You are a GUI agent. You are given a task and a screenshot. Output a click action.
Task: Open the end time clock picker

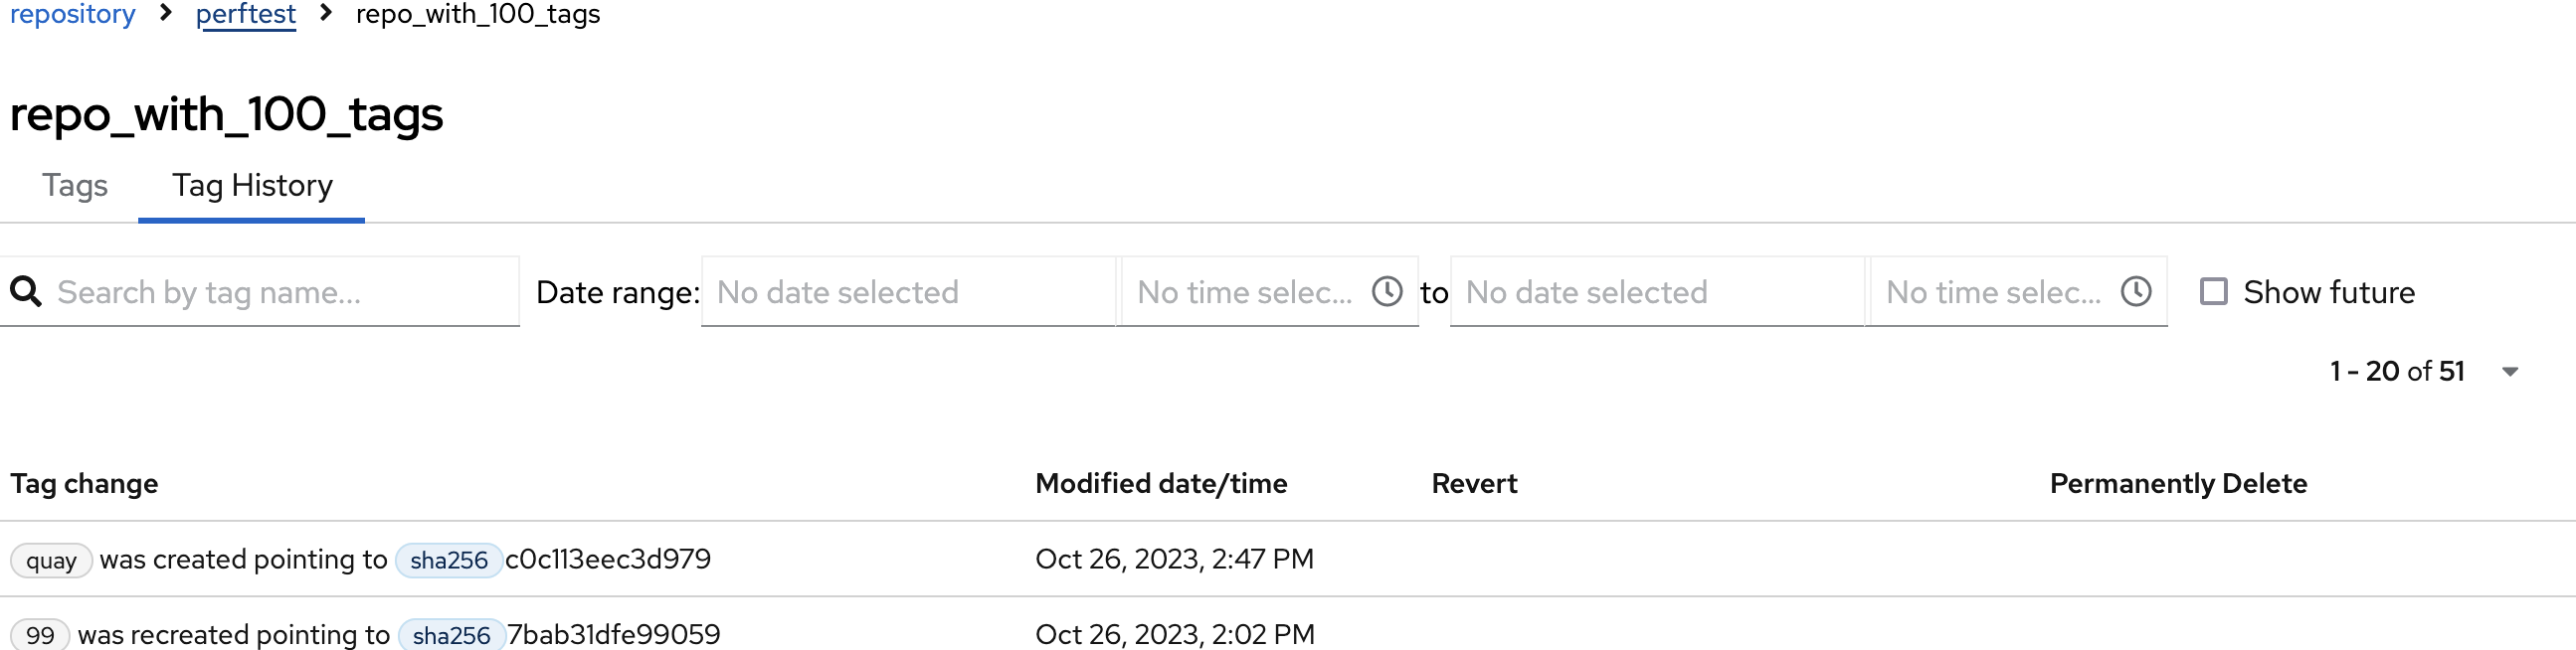tap(2135, 292)
